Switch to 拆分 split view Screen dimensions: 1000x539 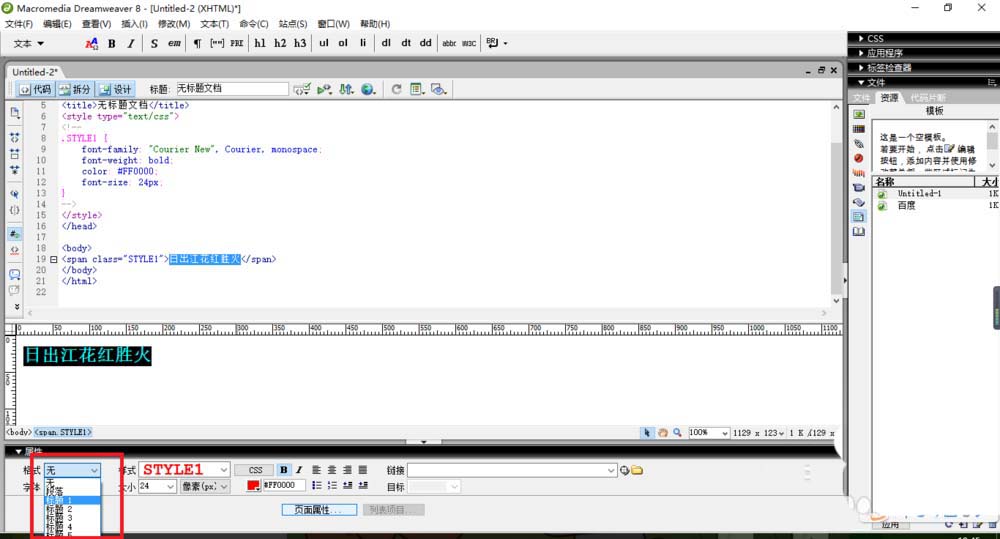tap(75, 89)
